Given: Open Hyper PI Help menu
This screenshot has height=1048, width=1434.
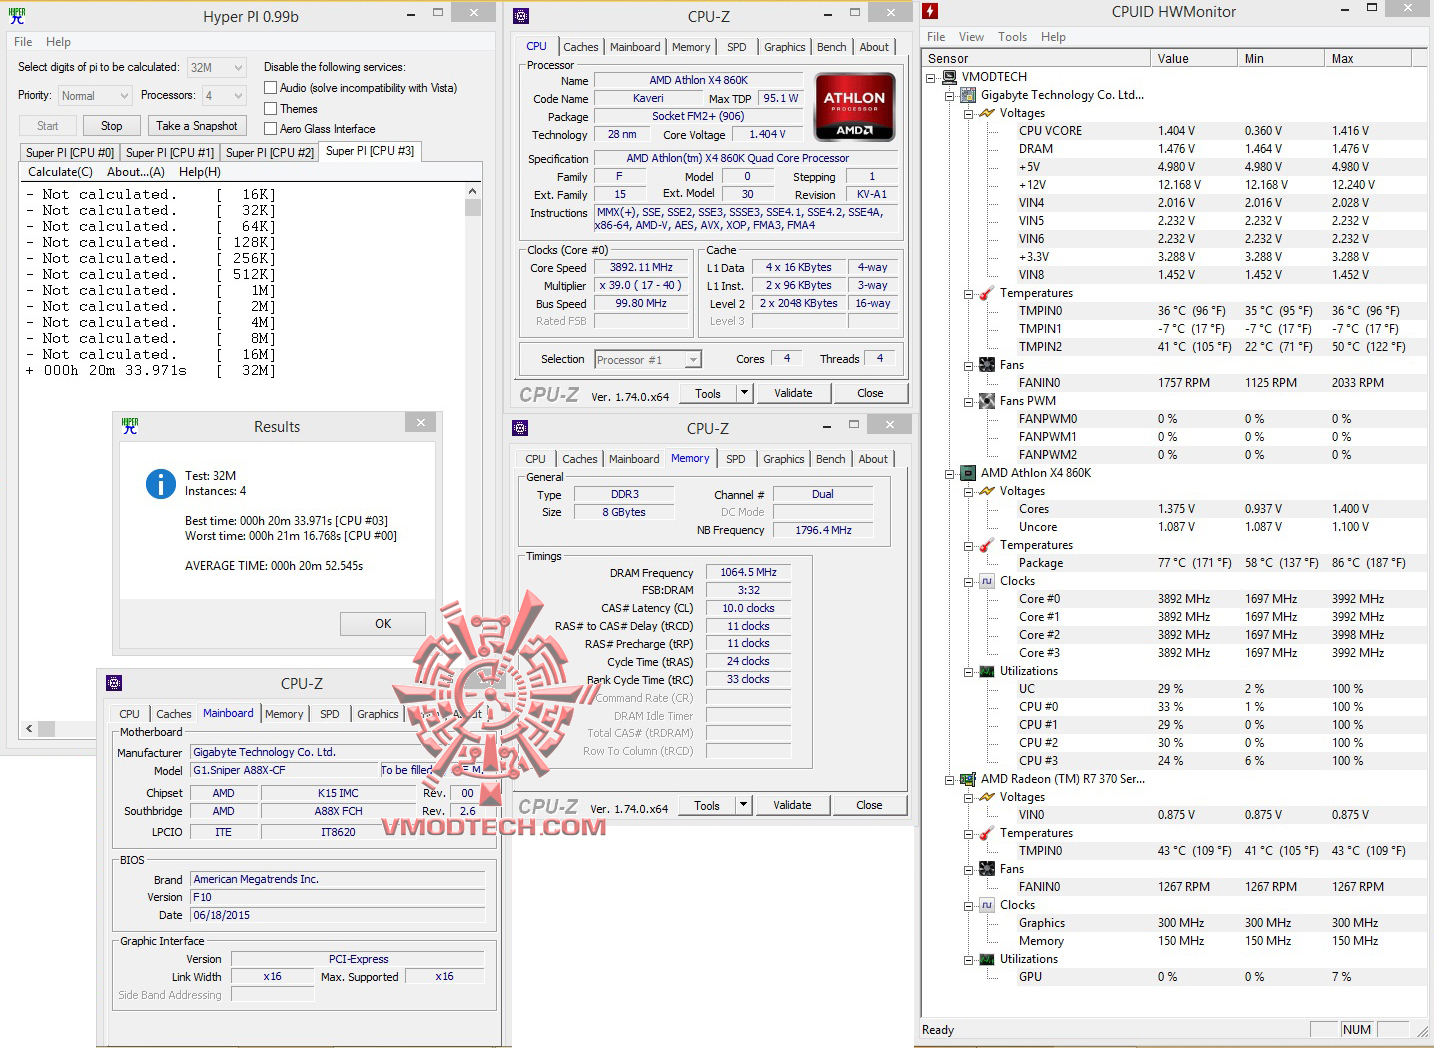Looking at the screenshot, I should (58, 42).
